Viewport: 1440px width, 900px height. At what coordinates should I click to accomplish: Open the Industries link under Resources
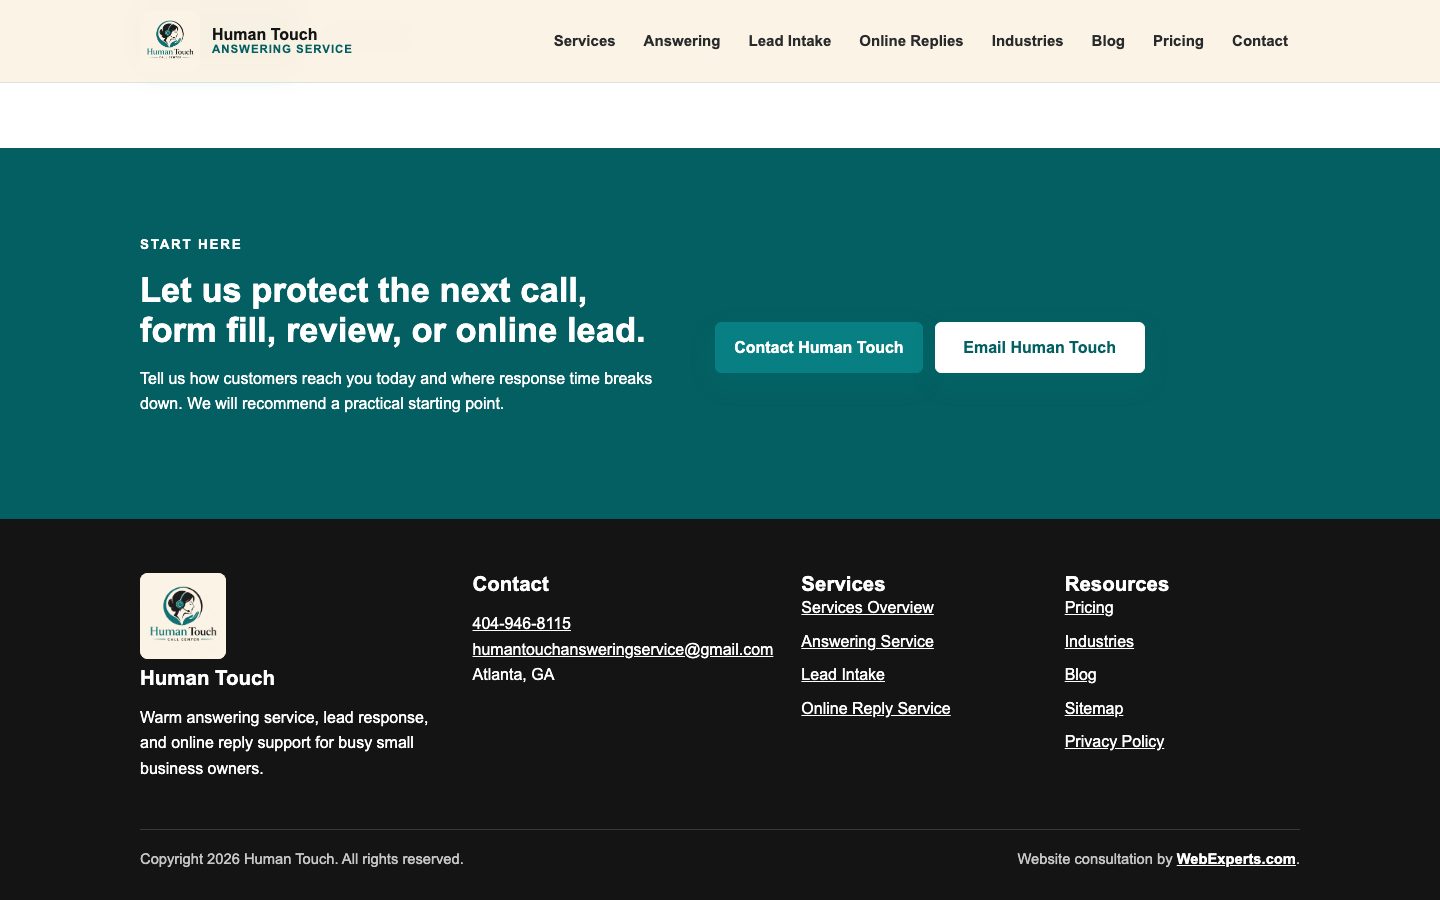click(1099, 641)
